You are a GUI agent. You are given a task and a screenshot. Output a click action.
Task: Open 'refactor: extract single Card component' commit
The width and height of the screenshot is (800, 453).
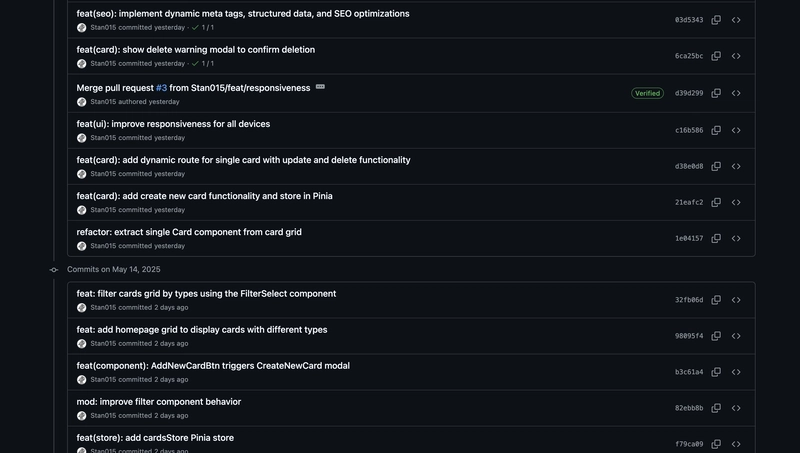189,232
